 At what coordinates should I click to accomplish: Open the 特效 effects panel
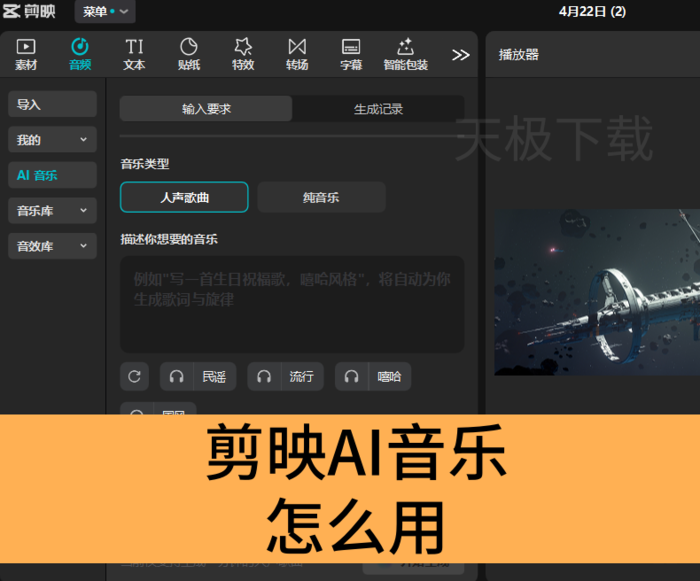pyautogui.click(x=243, y=54)
